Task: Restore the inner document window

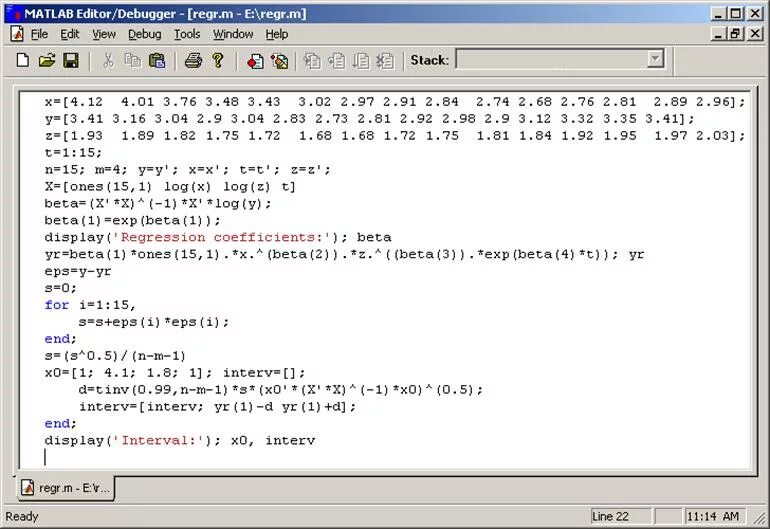Action: pyautogui.click(x=735, y=34)
